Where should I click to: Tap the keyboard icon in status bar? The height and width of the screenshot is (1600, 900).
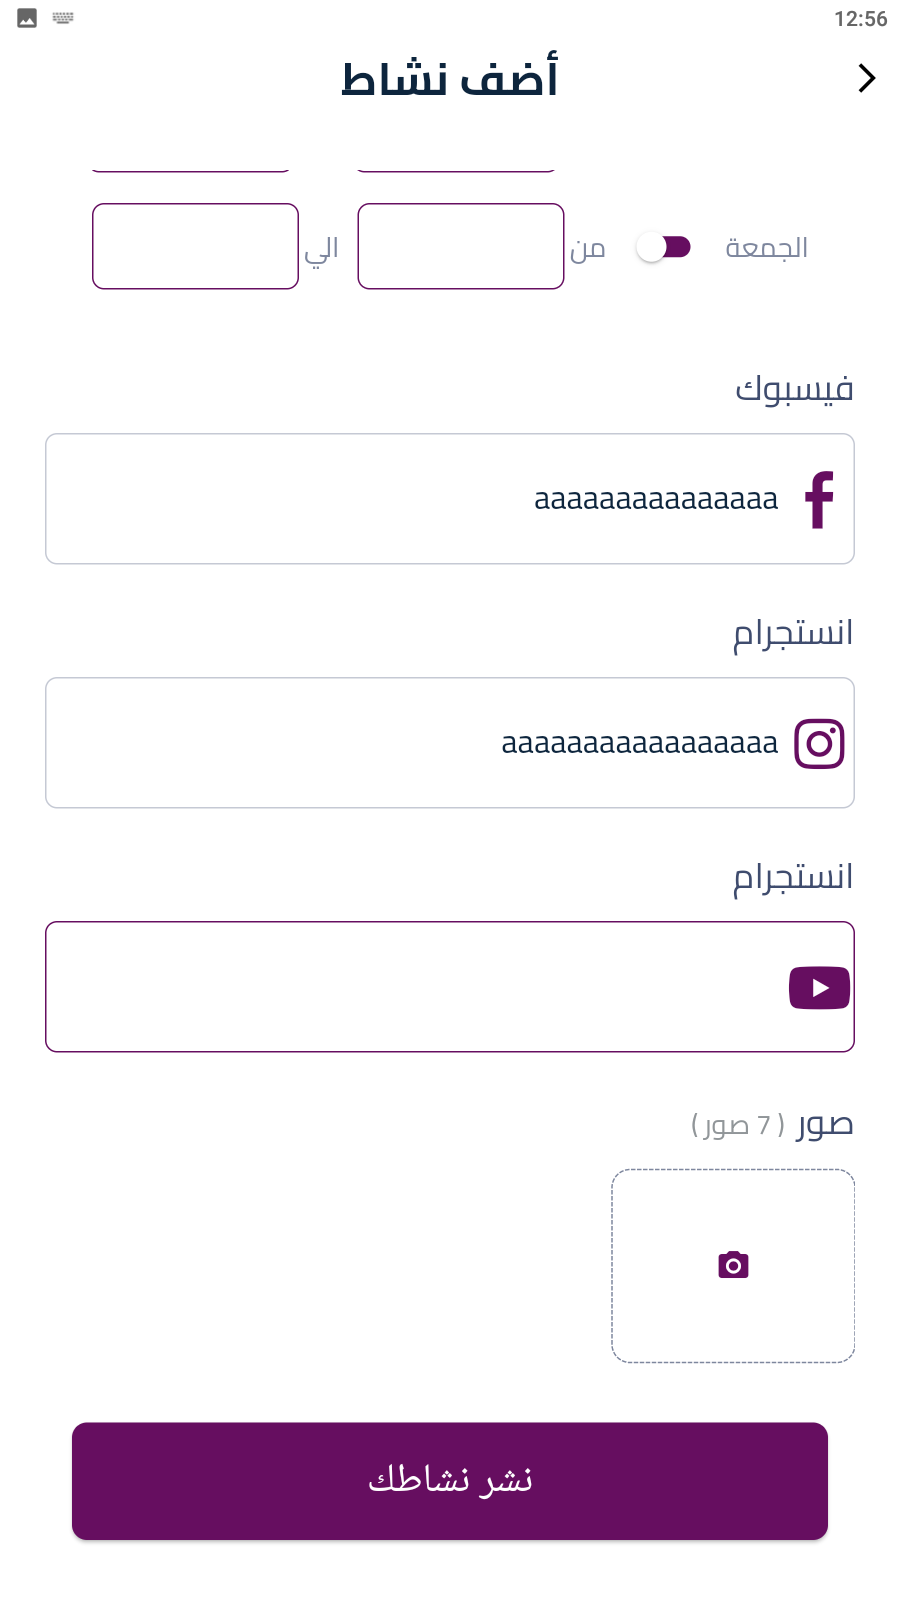click(63, 18)
